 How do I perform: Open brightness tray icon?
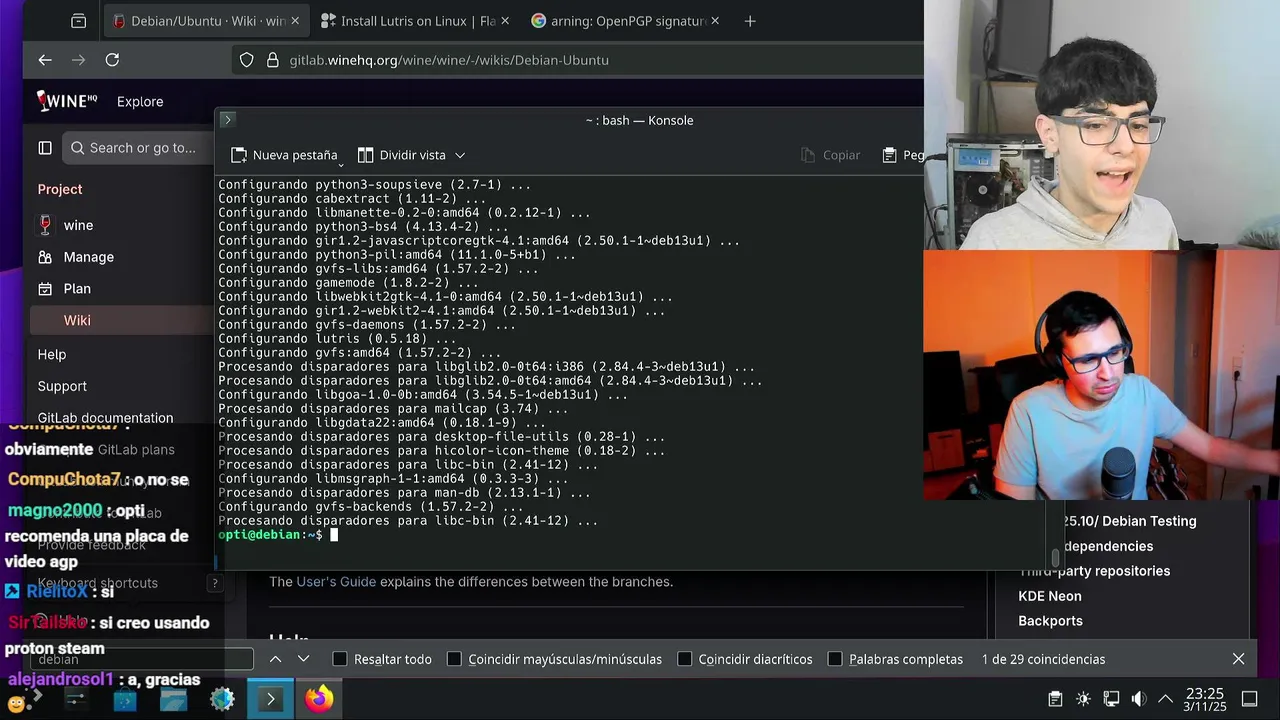point(1083,699)
